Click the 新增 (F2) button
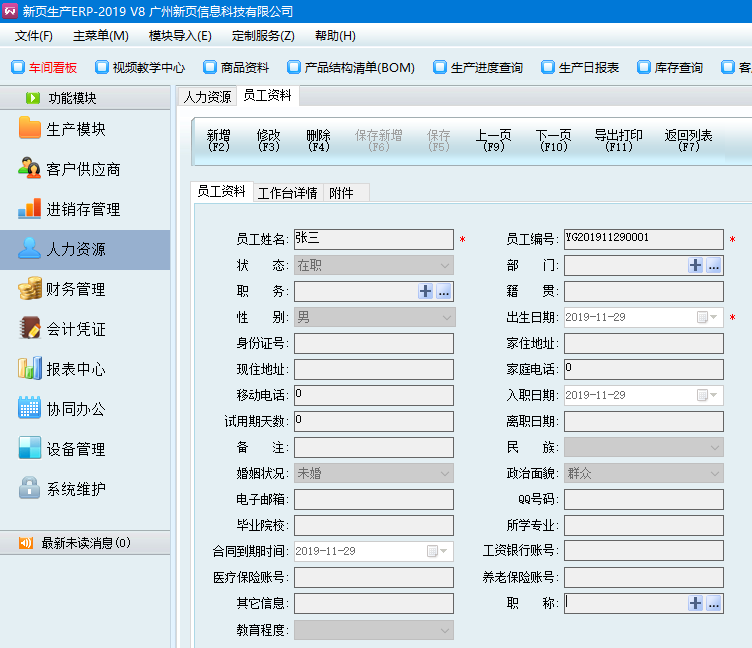Image resolution: width=752 pixels, height=648 pixels. click(x=218, y=140)
